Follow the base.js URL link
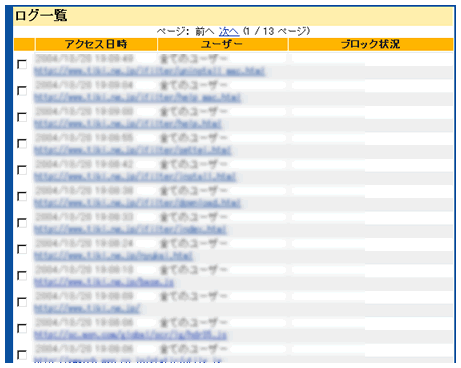 [104, 283]
